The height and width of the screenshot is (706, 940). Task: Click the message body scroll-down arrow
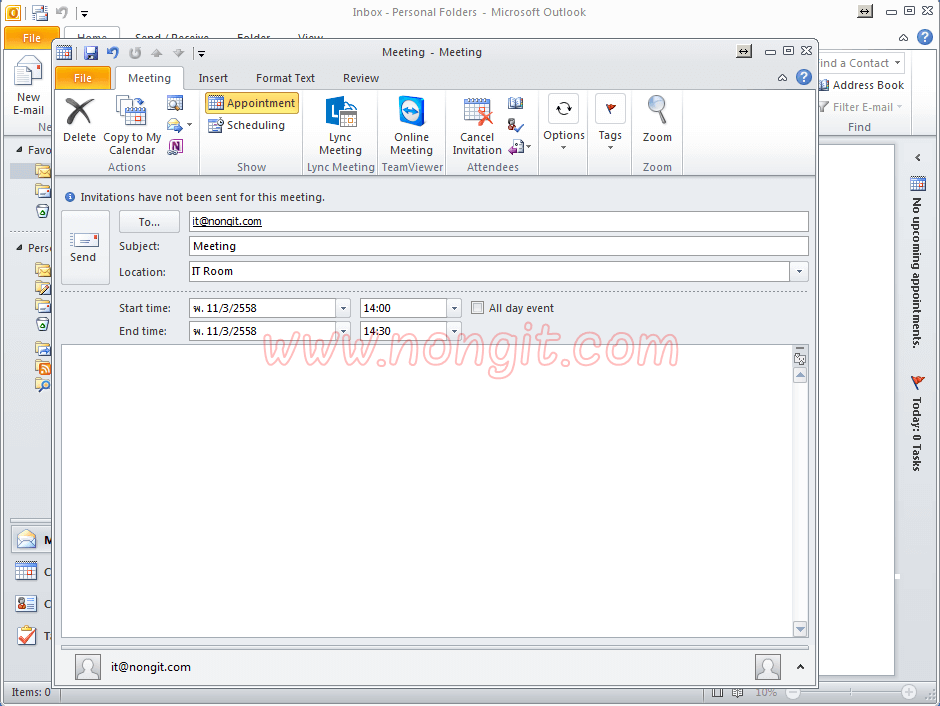tap(800, 629)
